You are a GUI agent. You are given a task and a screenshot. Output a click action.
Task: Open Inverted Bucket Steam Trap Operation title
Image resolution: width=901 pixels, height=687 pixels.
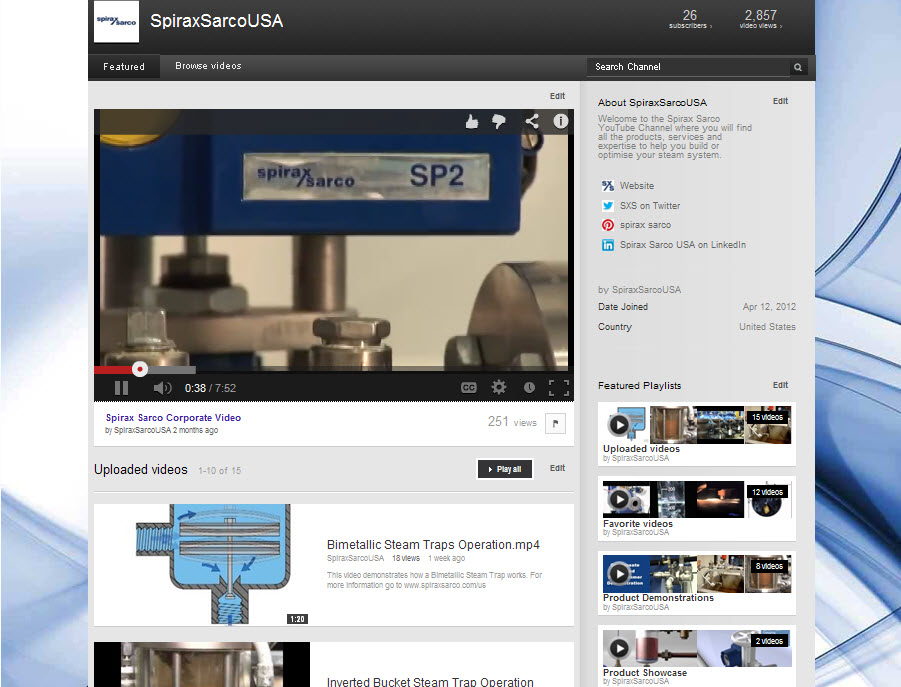[430, 681]
